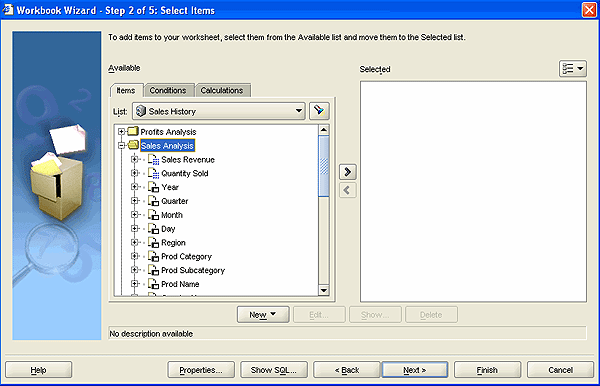The width and height of the screenshot is (600, 386).
Task: Switch to the Calculations tab
Action: (x=222, y=90)
